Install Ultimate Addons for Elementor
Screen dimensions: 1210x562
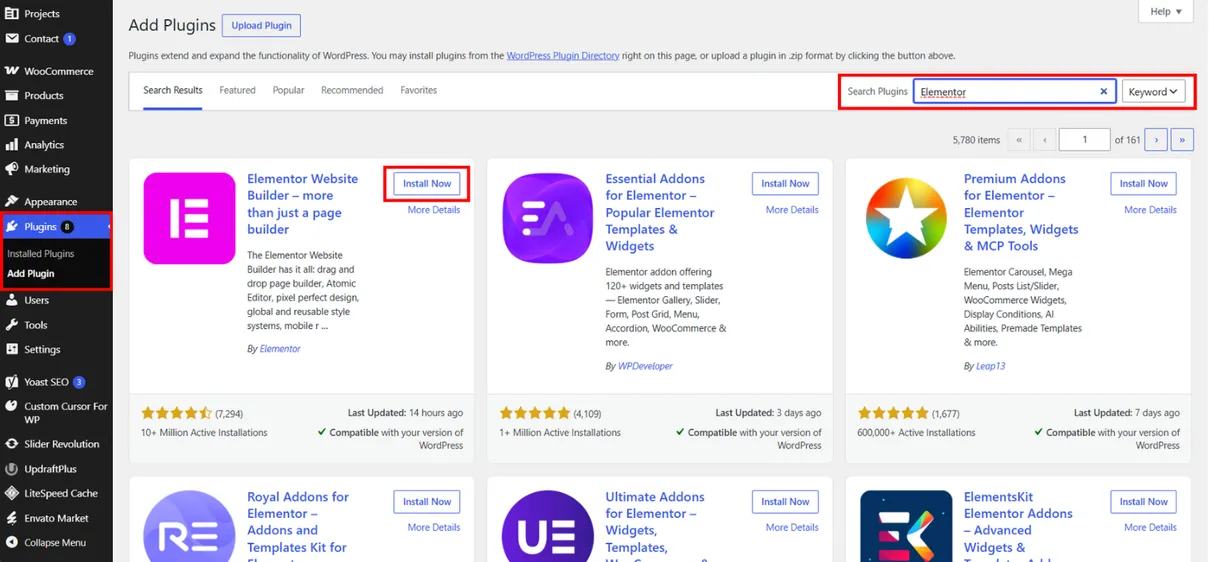(x=785, y=502)
